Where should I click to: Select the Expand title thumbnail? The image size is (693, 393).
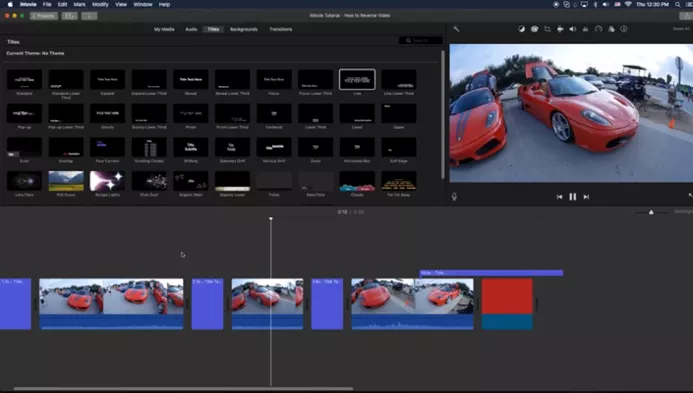(x=107, y=80)
